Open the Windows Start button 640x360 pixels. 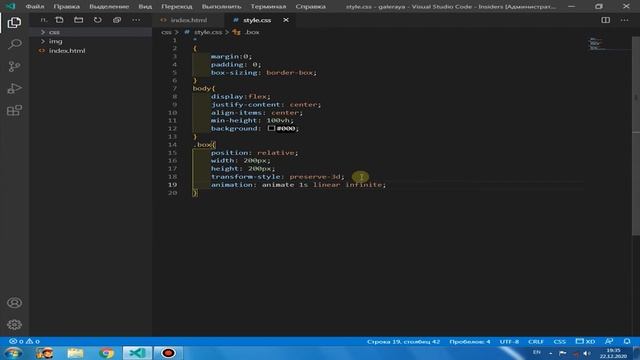(x=12, y=353)
